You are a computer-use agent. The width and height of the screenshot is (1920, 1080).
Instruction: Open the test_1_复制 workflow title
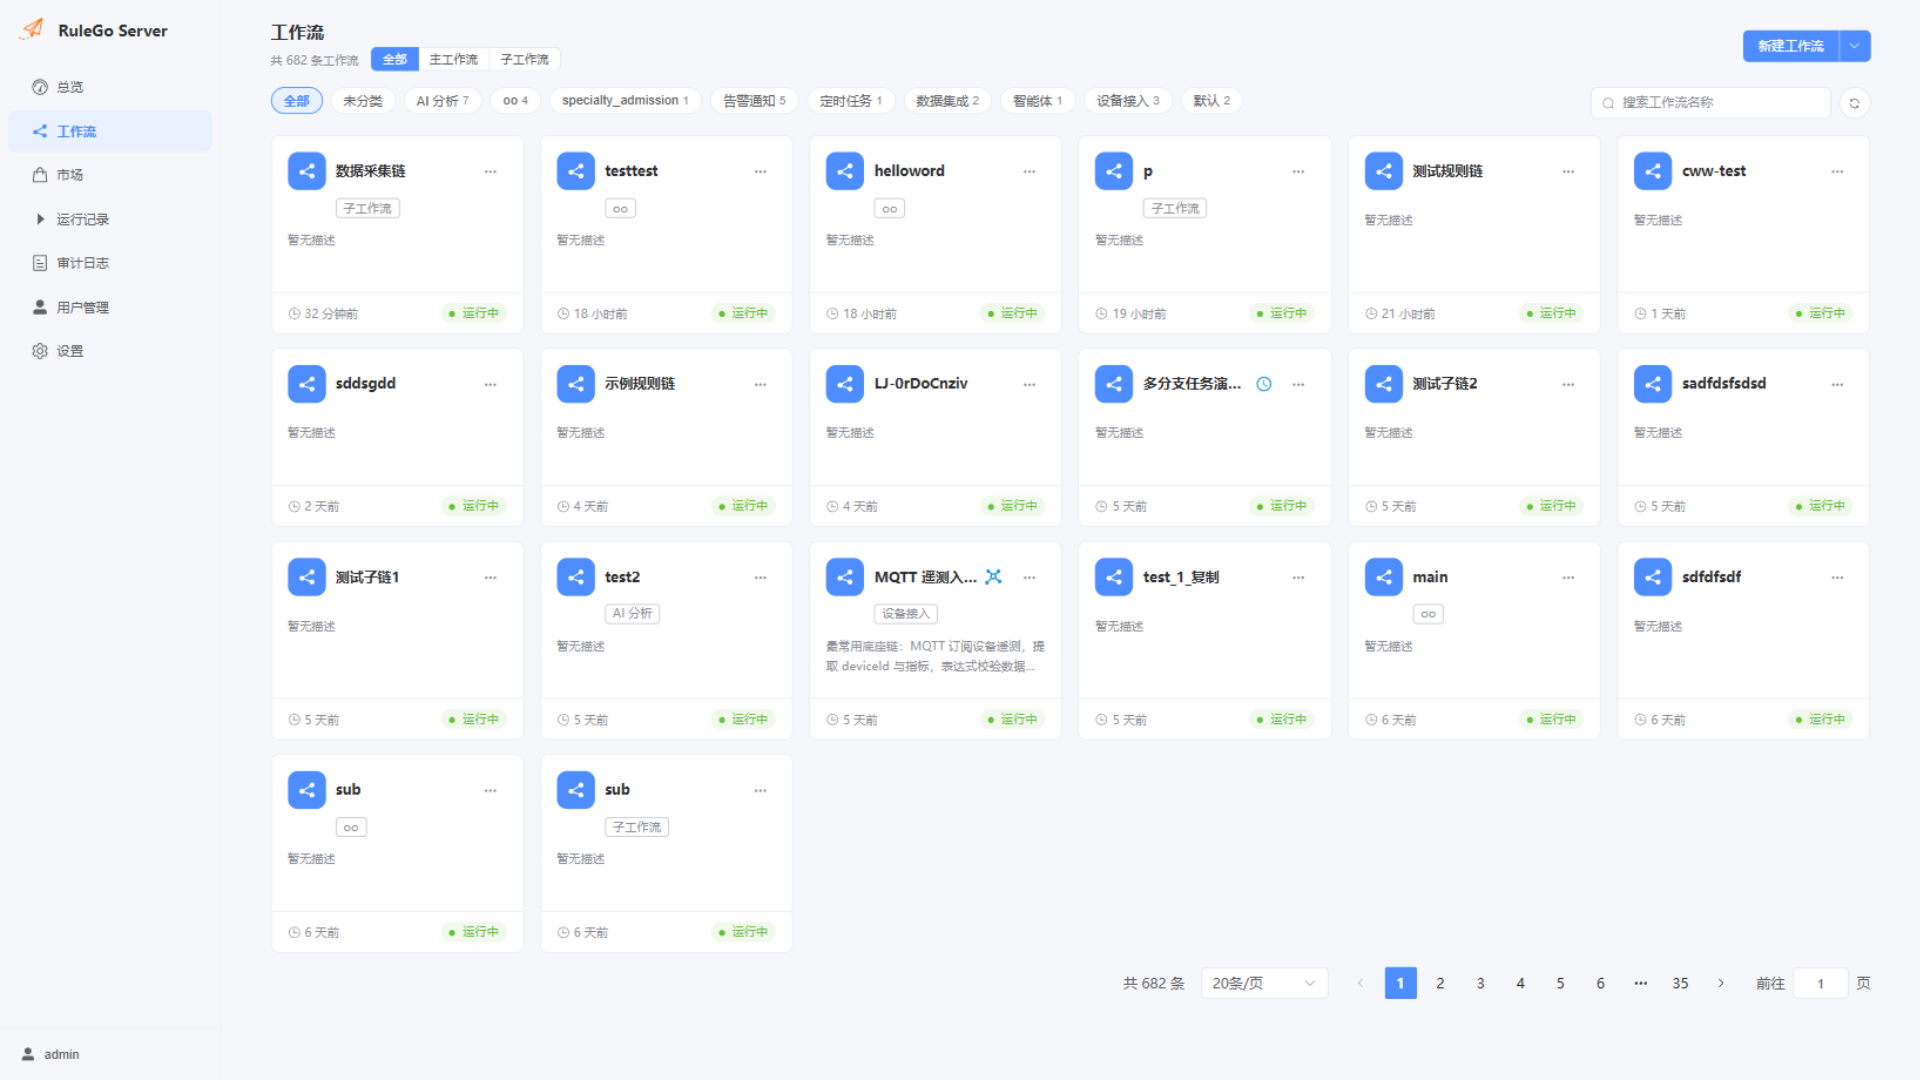tap(1181, 577)
